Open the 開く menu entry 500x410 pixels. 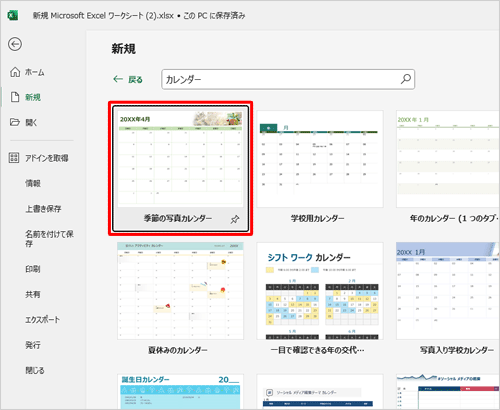[31, 122]
